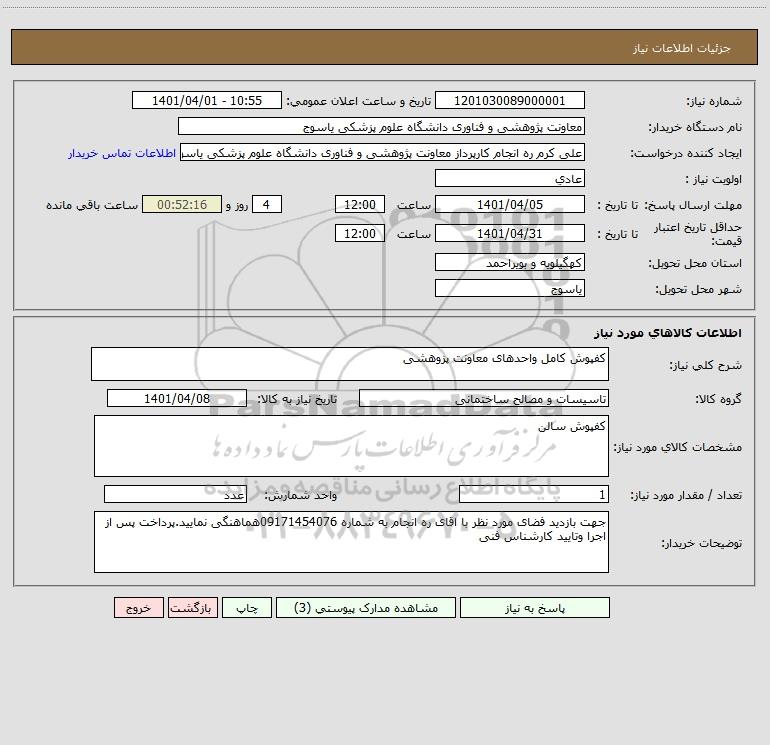The height and width of the screenshot is (745, 770).
Task: Click the goods specification box 'کفپوش سالن'
Action: (x=351, y=446)
